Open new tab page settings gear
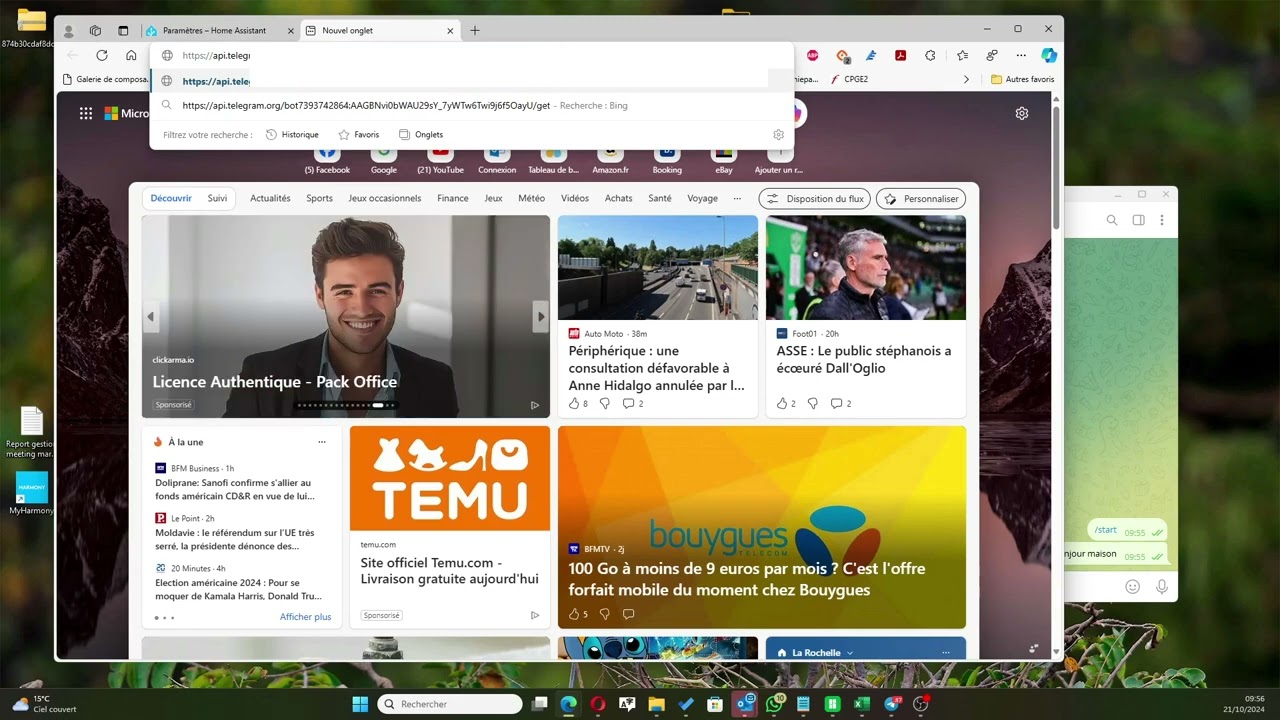Image resolution: width=1280 pixels, height=720 pixels. pyautogui.click(x=1022, y=114)
